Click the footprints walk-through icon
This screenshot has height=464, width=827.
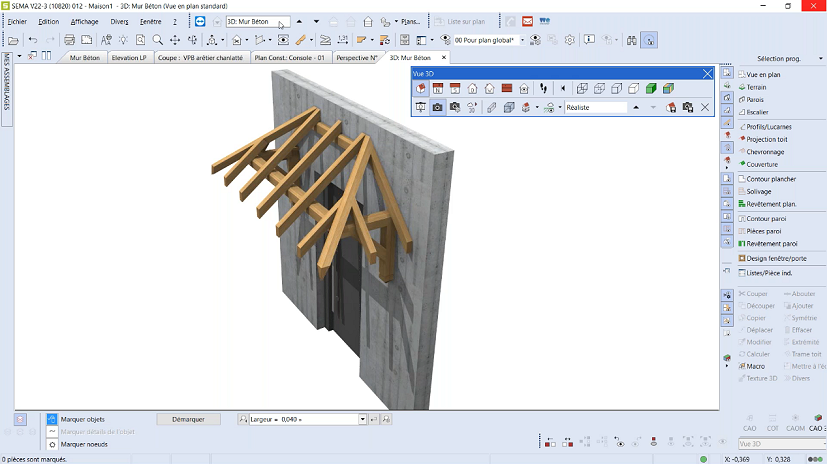coord(543,89)
